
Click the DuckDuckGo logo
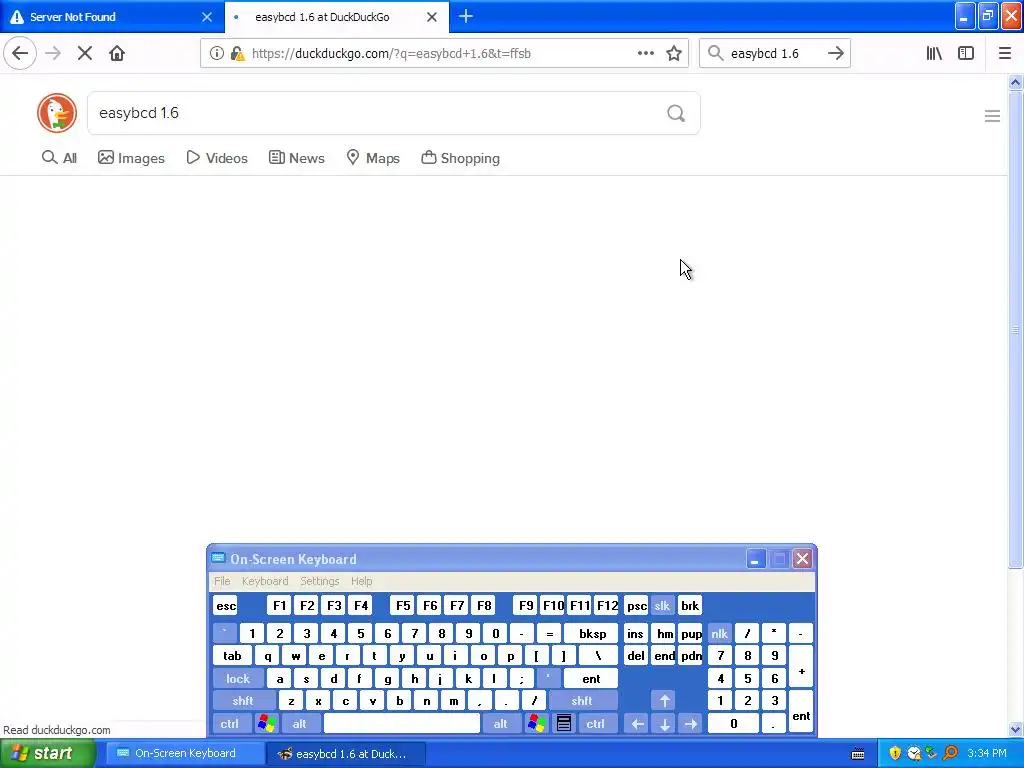pyautogui.click(x=57, y=113)
